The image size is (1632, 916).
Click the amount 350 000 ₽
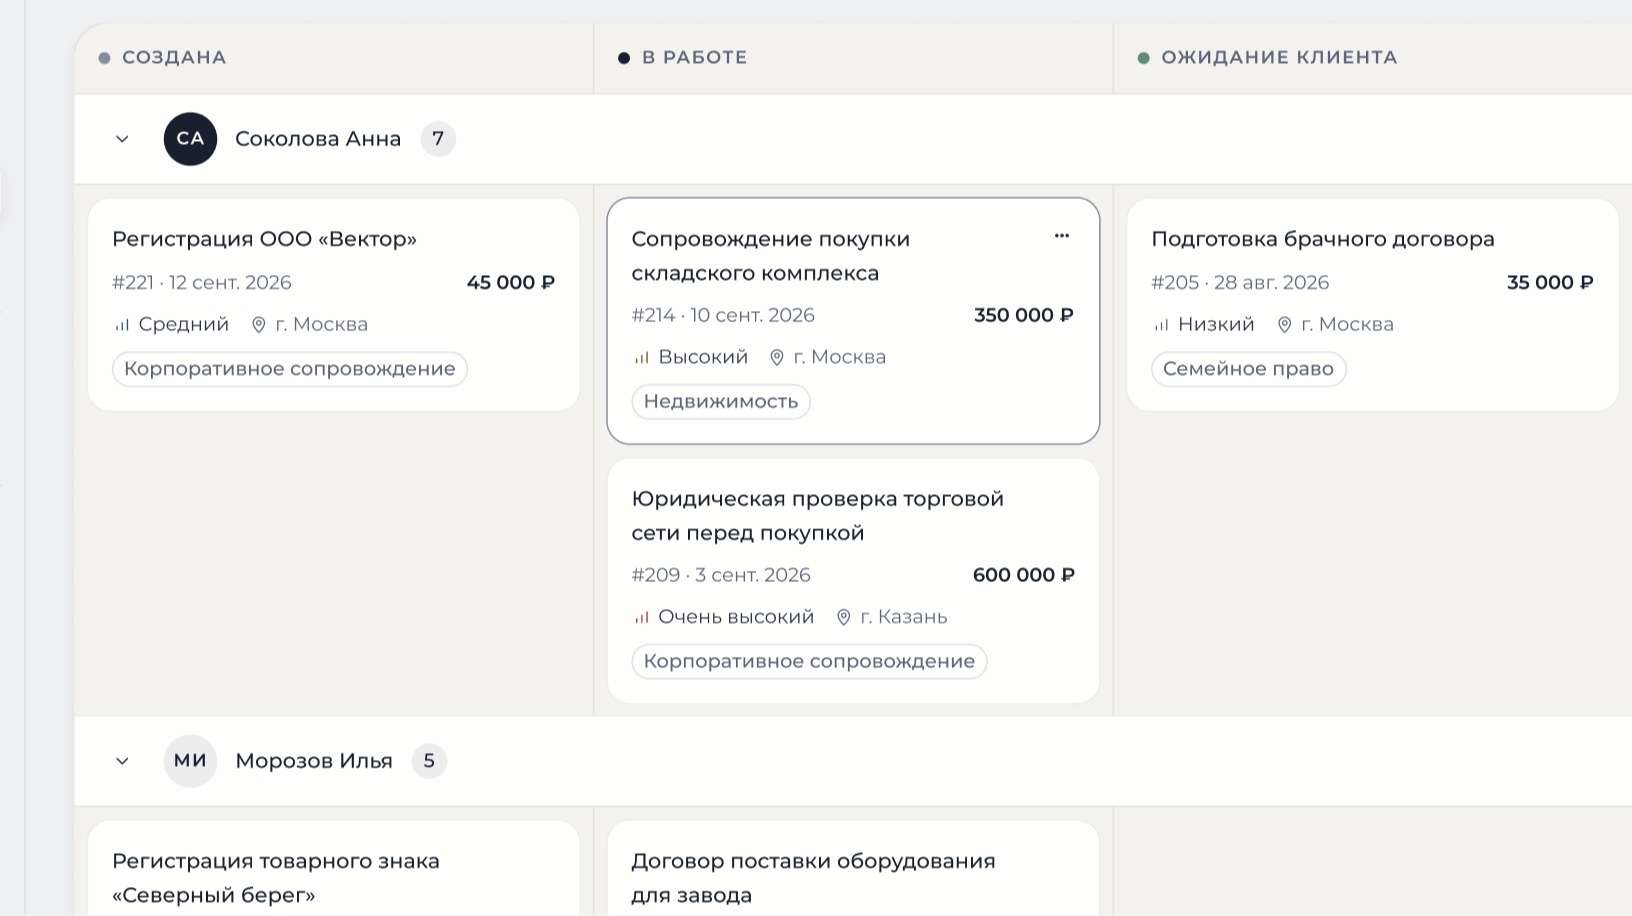tap(1024, 316)
